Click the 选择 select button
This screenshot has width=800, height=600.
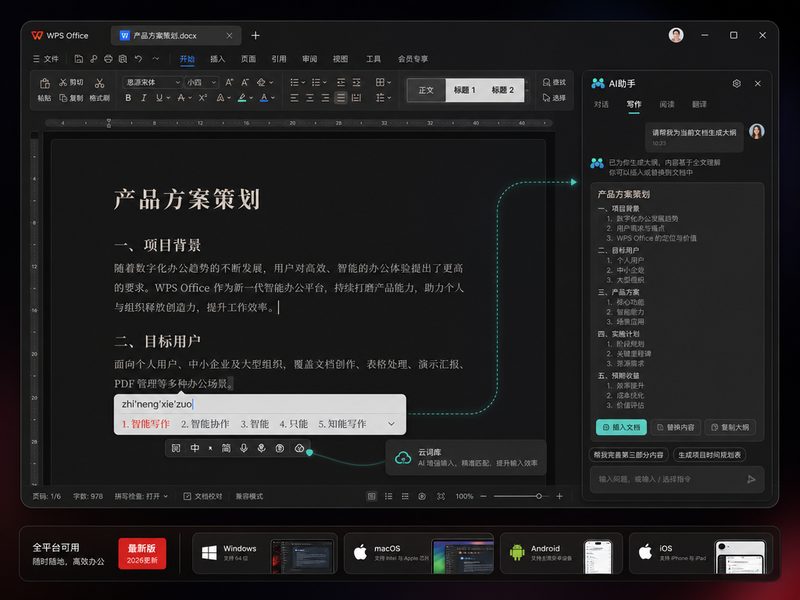(554, 97)
